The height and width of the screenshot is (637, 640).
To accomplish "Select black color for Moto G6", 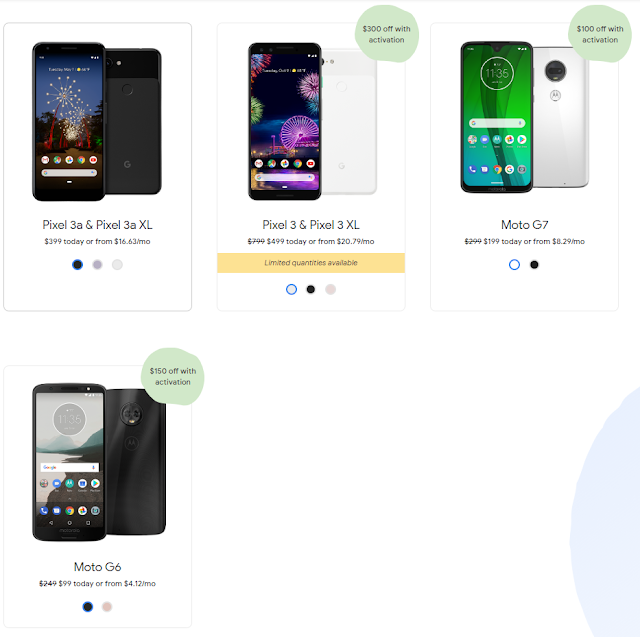I will point(87,607).
